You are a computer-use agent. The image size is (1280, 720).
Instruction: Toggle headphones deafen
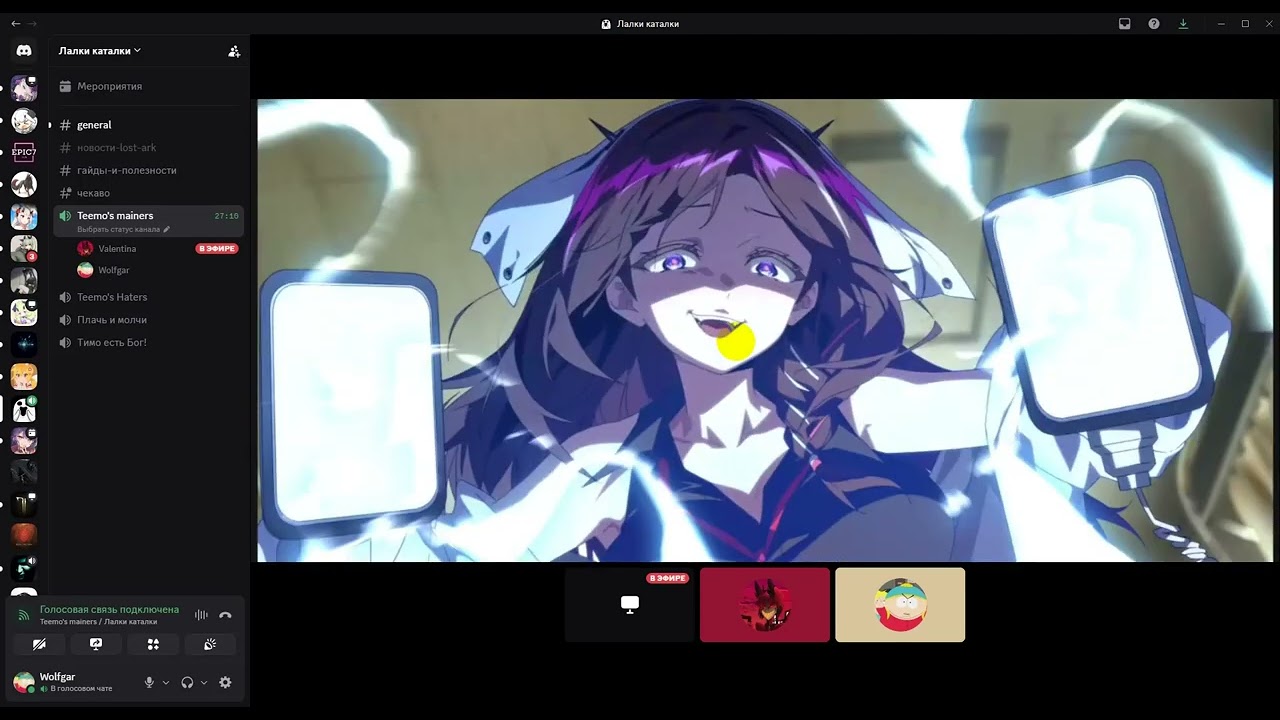click(187, 682)
